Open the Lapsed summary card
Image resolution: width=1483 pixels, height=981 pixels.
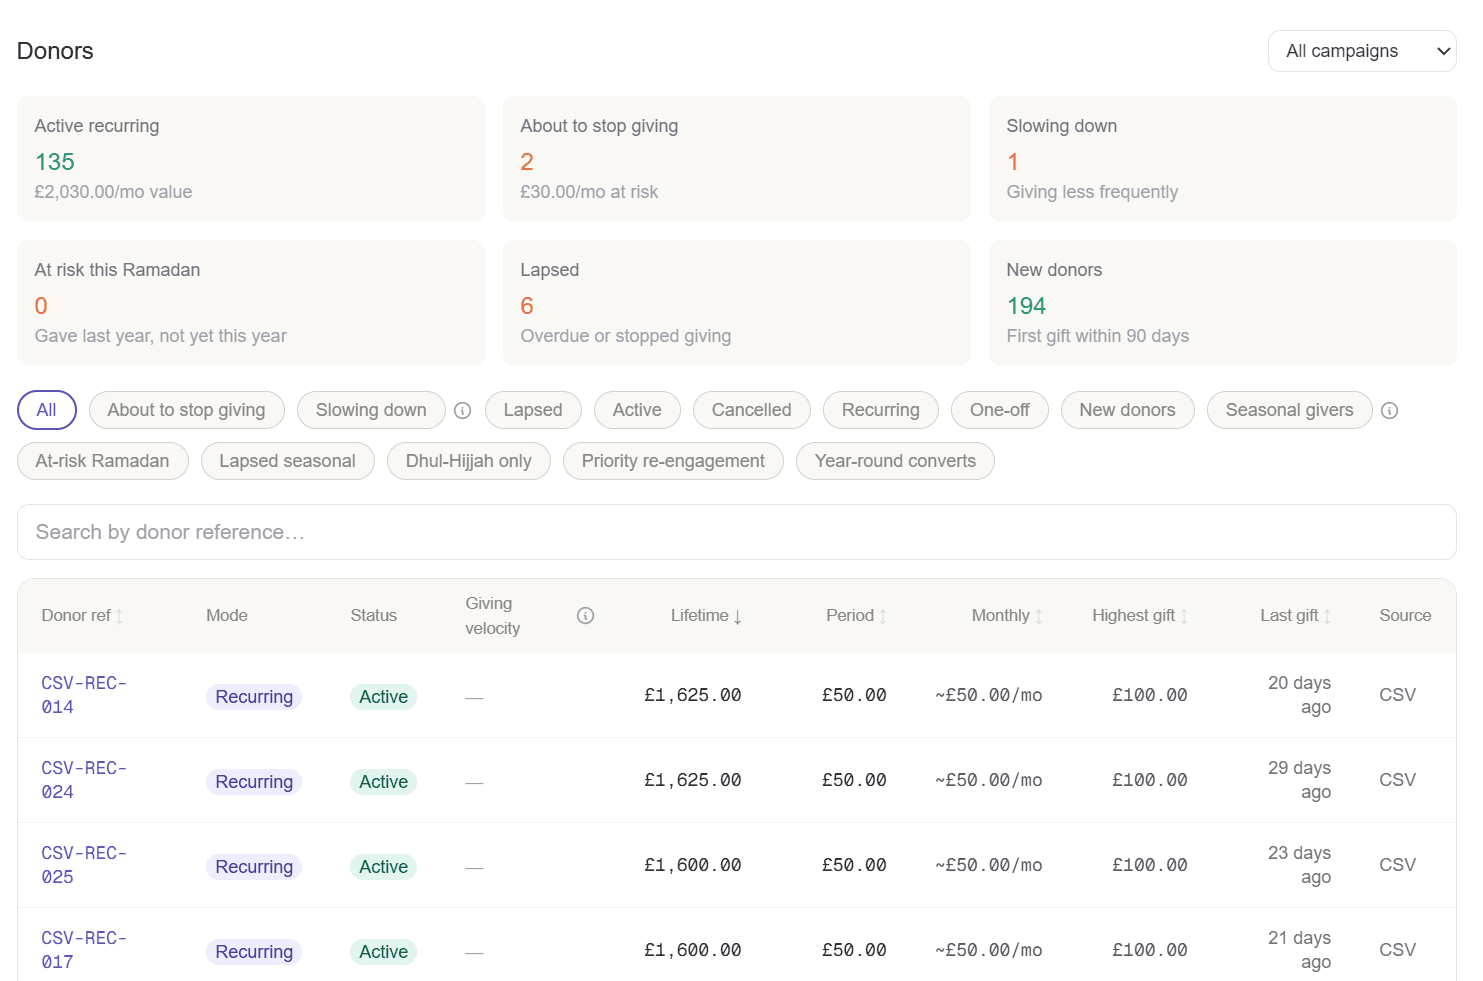click(737, 303)
